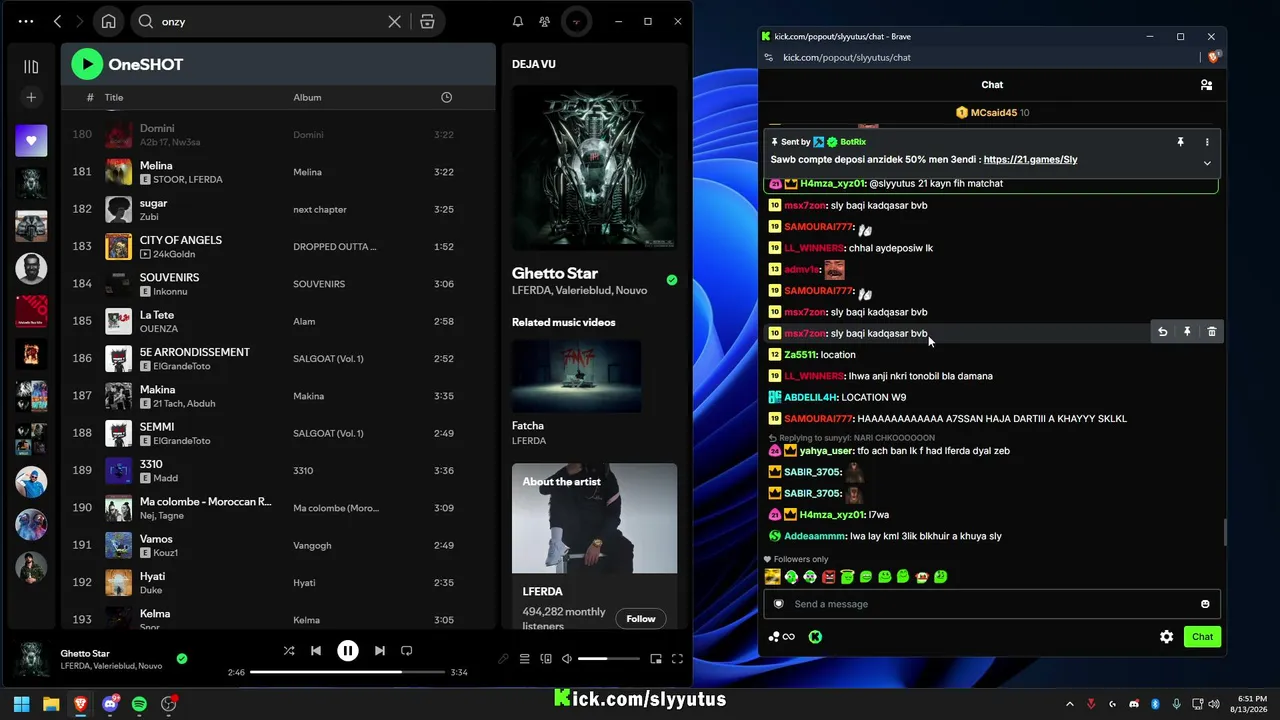Open Connect to a device picker

coord(546,659)
